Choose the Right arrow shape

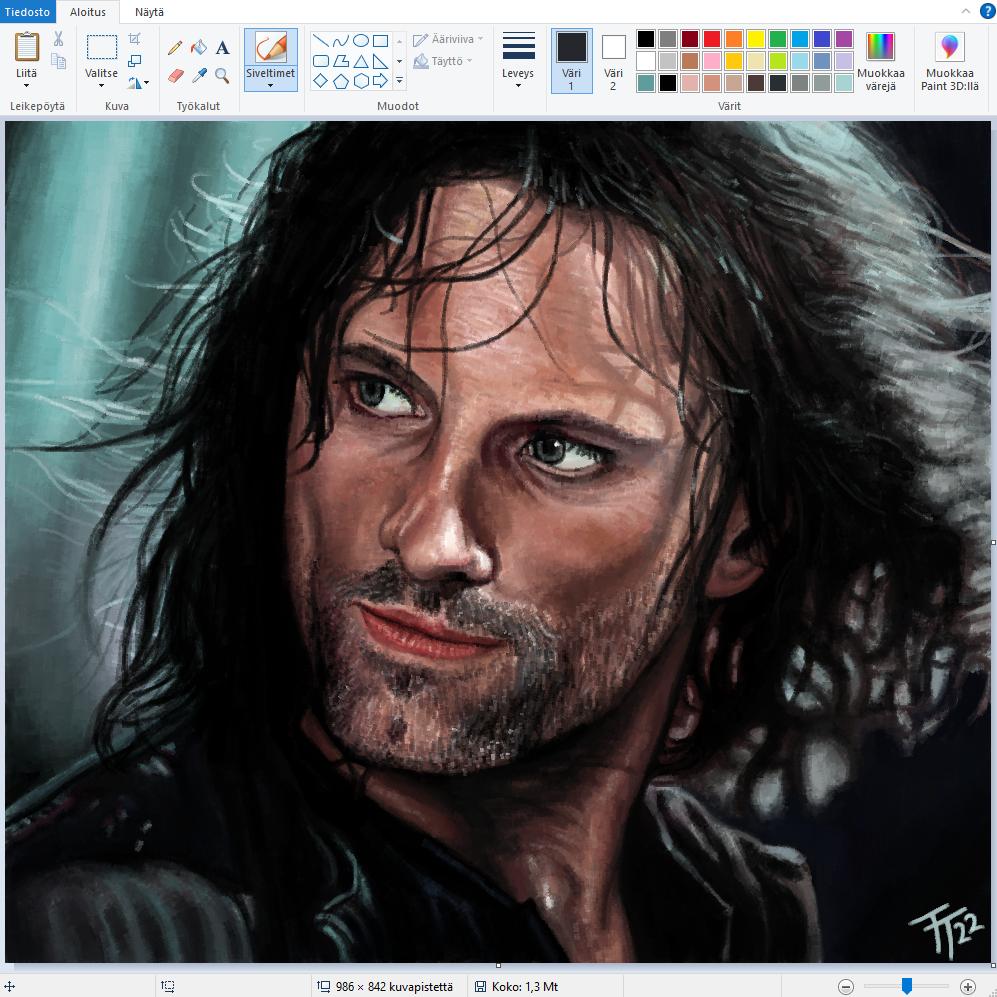coord(380,81)
